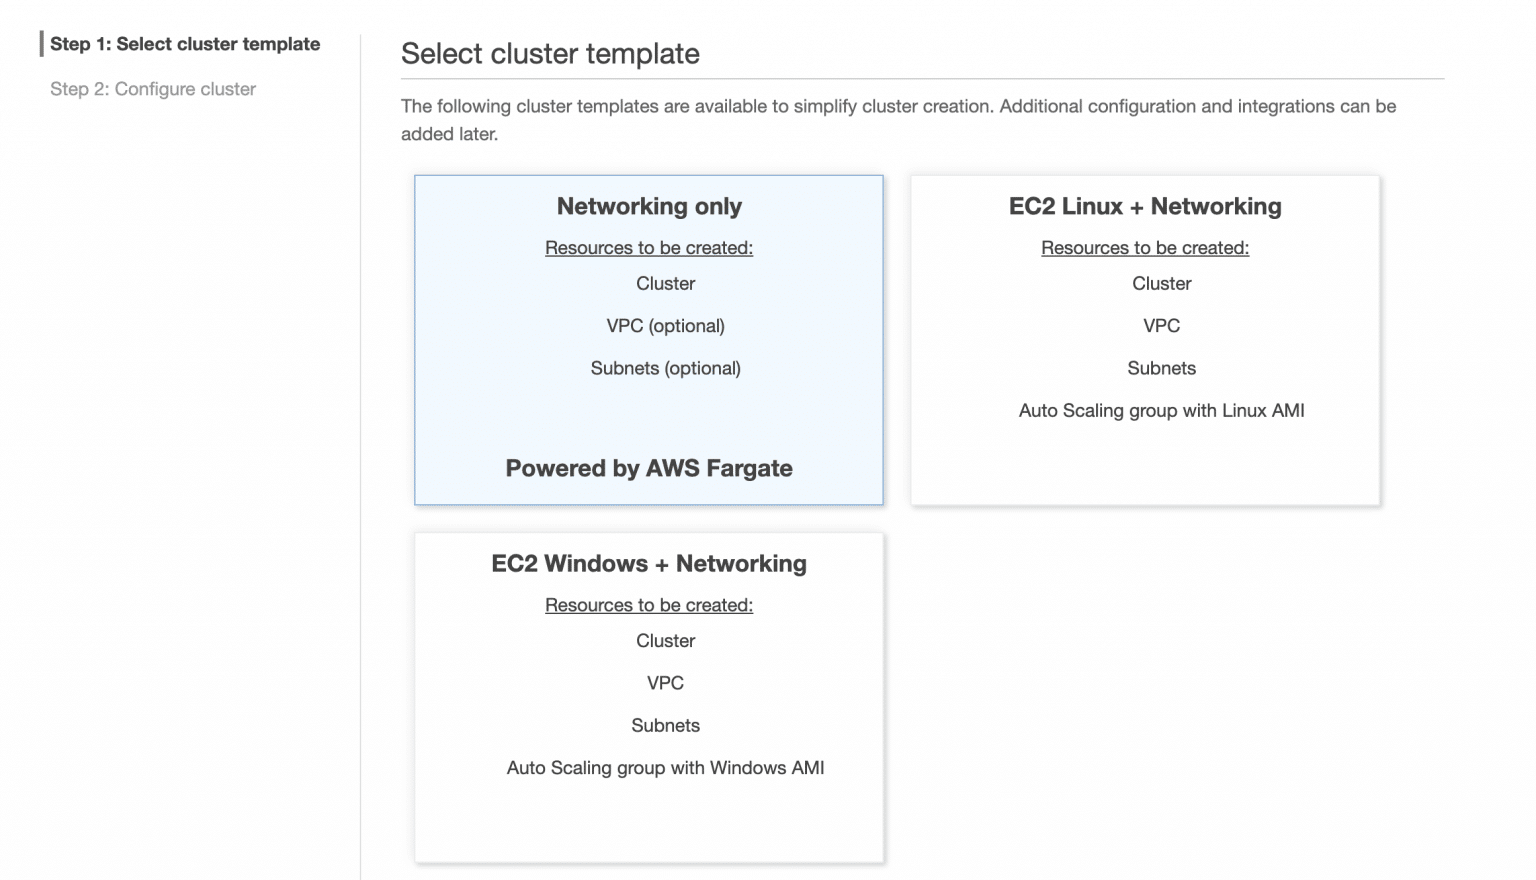Click the cluster templates description paragraph
Viewport: 1536px width, 880px height.
tap(897, 119)
